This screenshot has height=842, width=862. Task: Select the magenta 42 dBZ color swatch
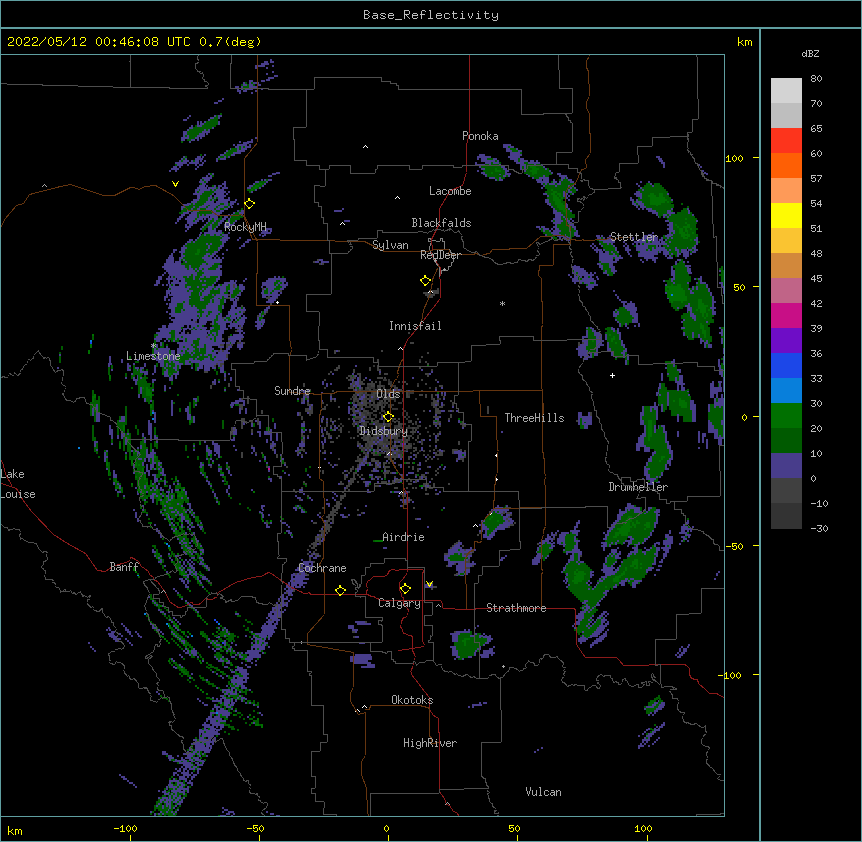(x=786, y=315)
